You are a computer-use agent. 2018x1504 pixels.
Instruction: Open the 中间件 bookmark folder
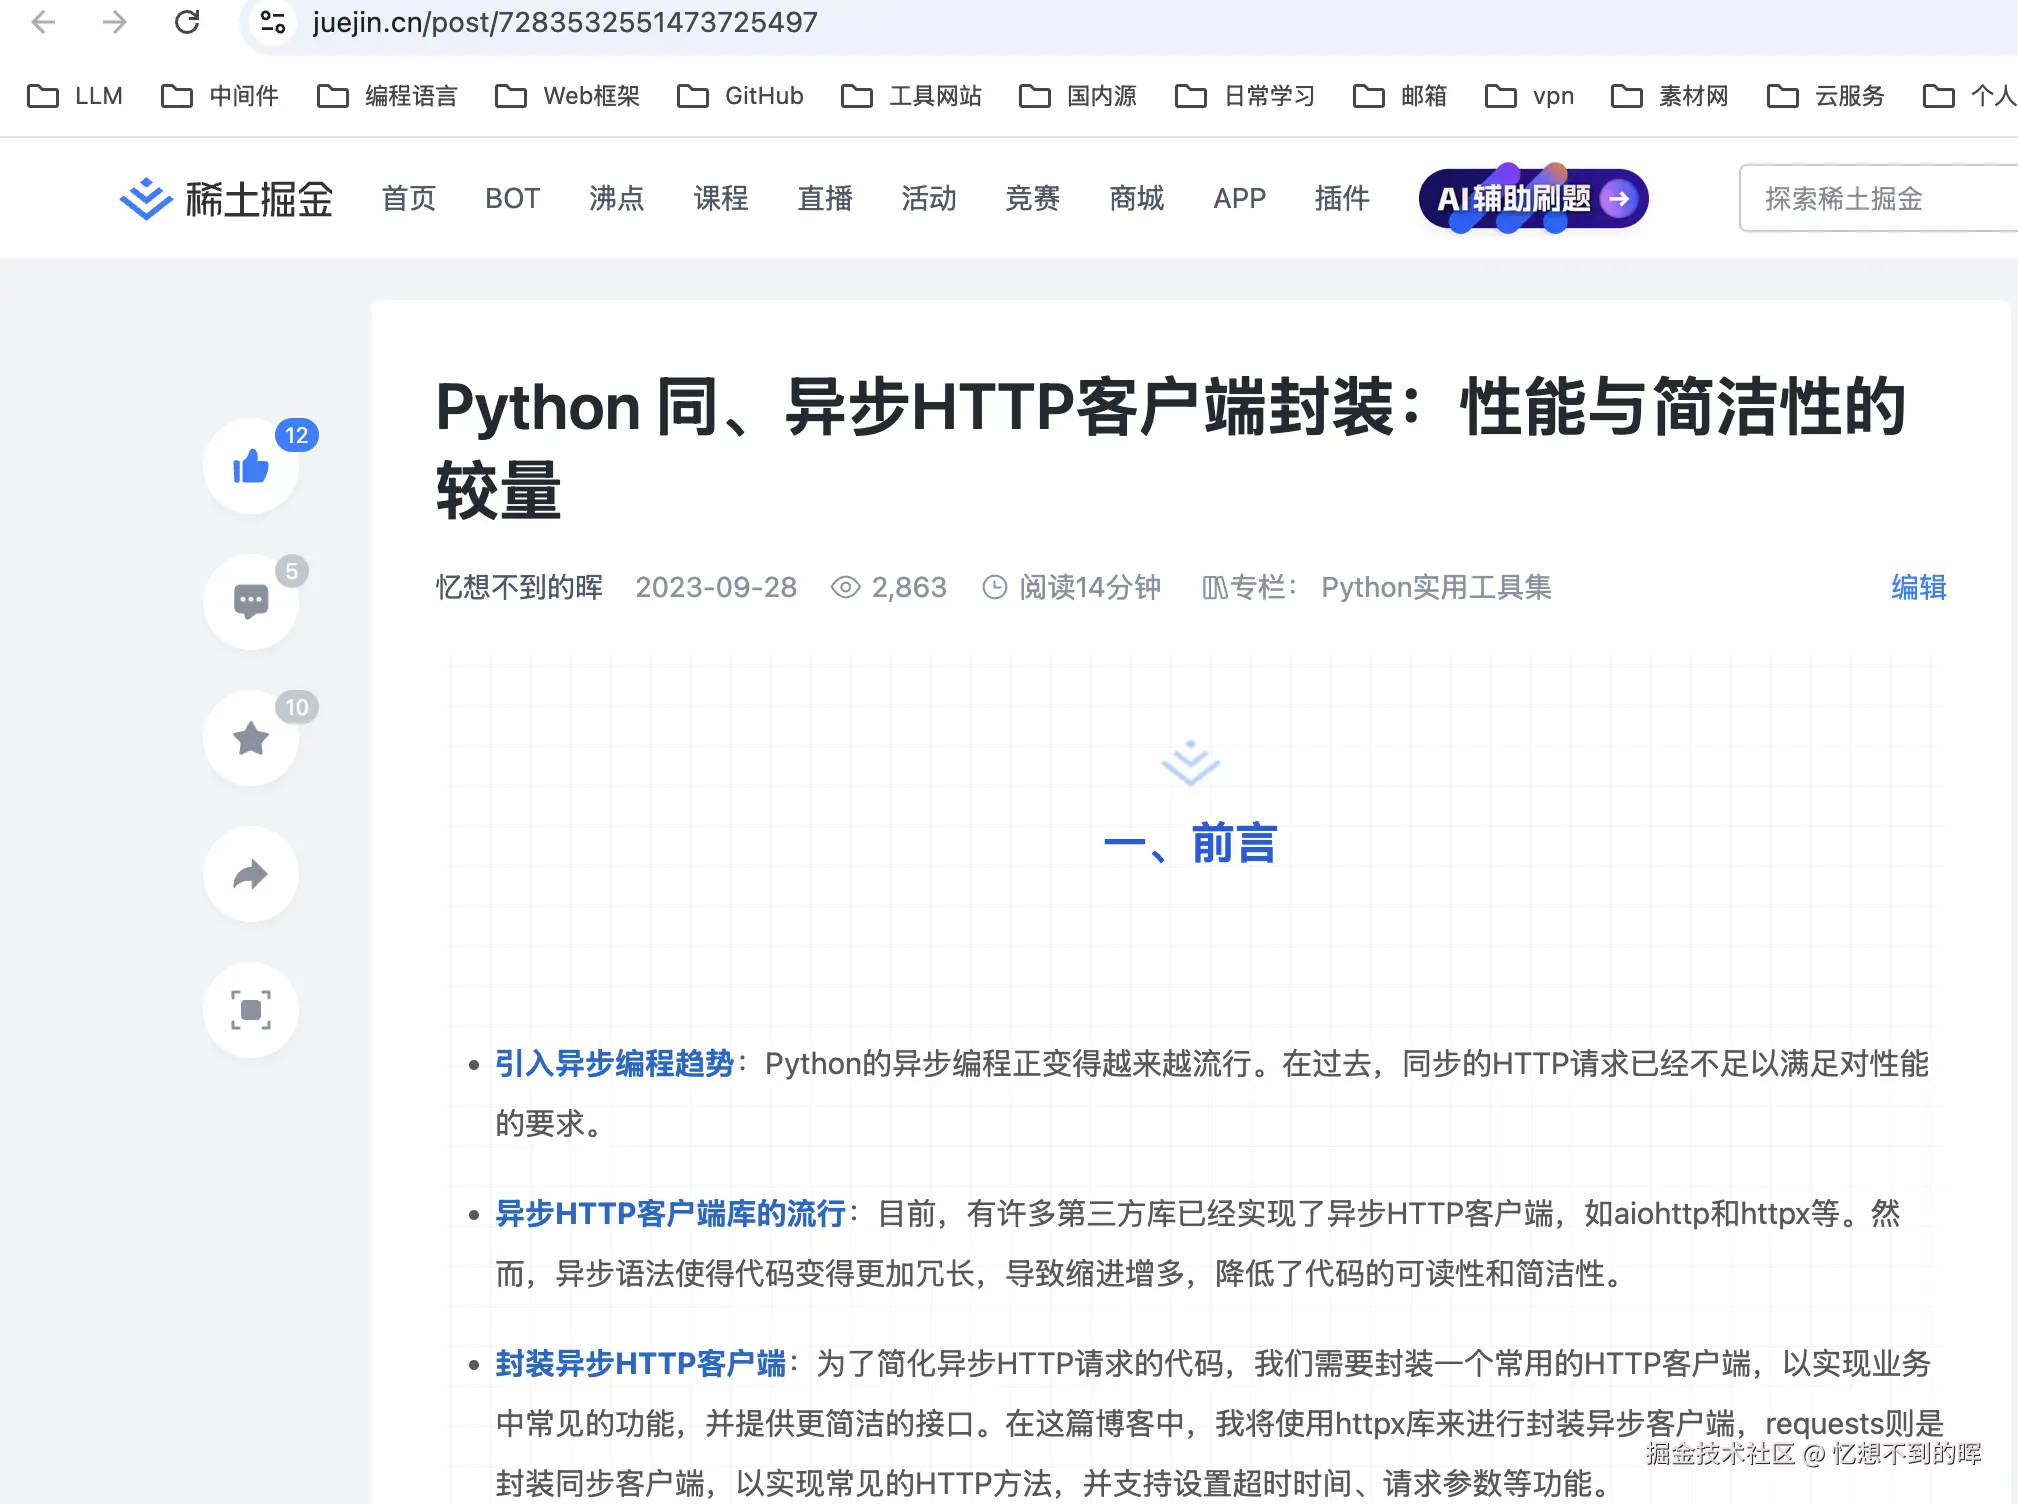(220, 96)
